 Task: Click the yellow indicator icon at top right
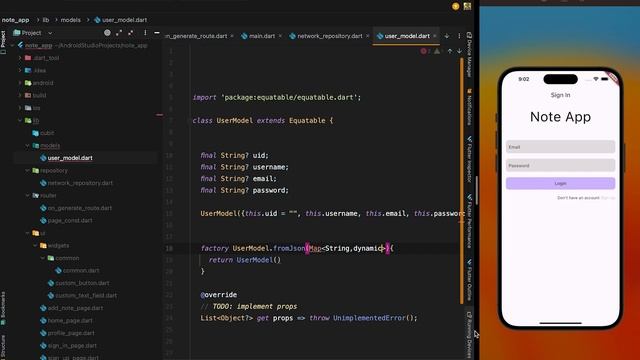coord(456,6)
